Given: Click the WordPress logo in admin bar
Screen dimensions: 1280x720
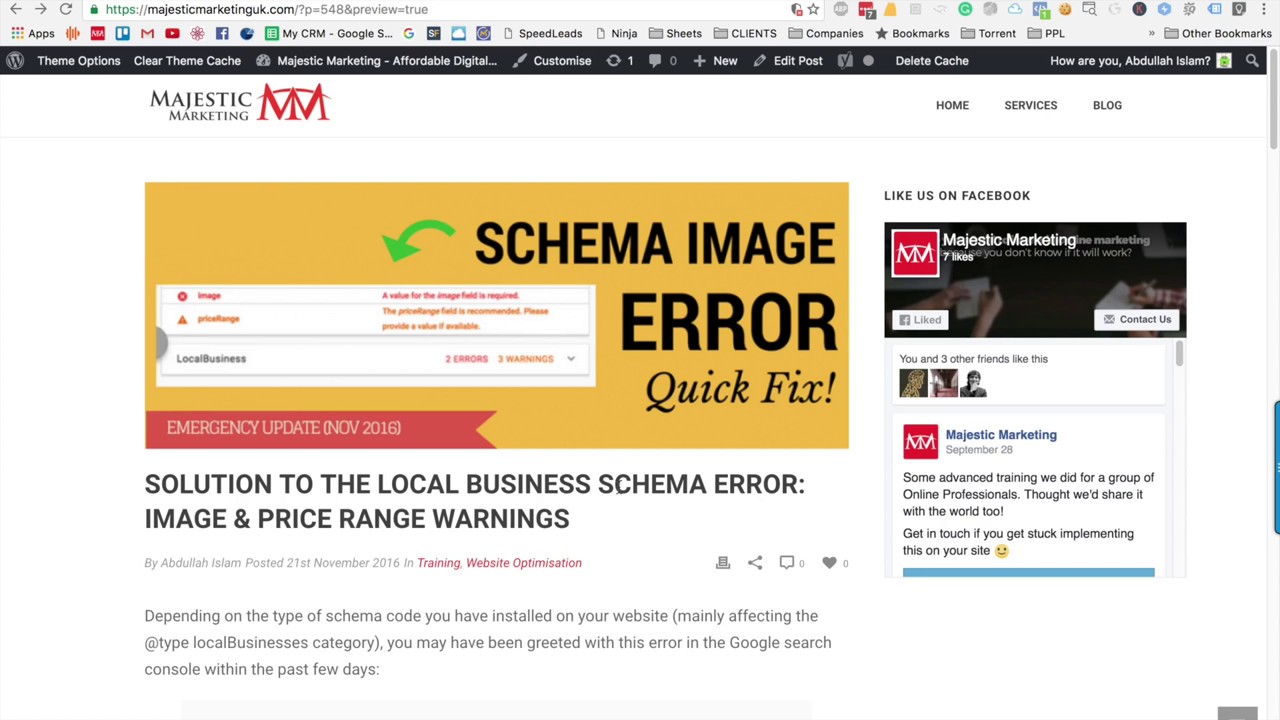Looking at the screenshot, I should (x=15, y=60).
